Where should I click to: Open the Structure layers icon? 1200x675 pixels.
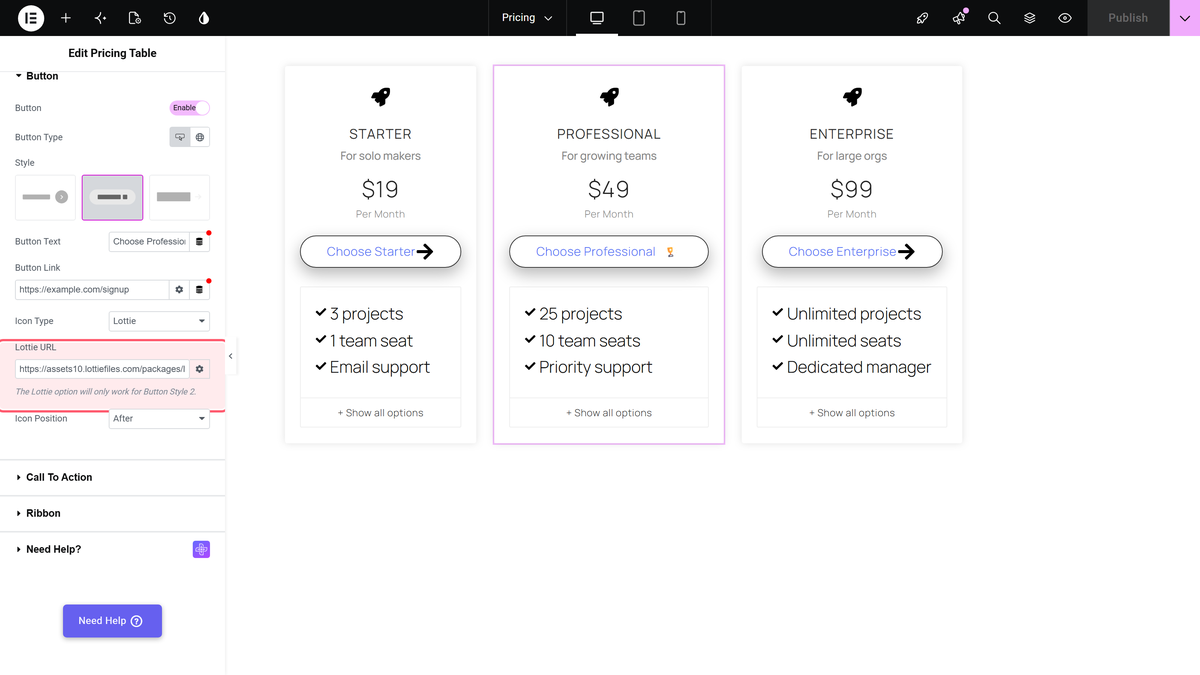click(1030, 18)
